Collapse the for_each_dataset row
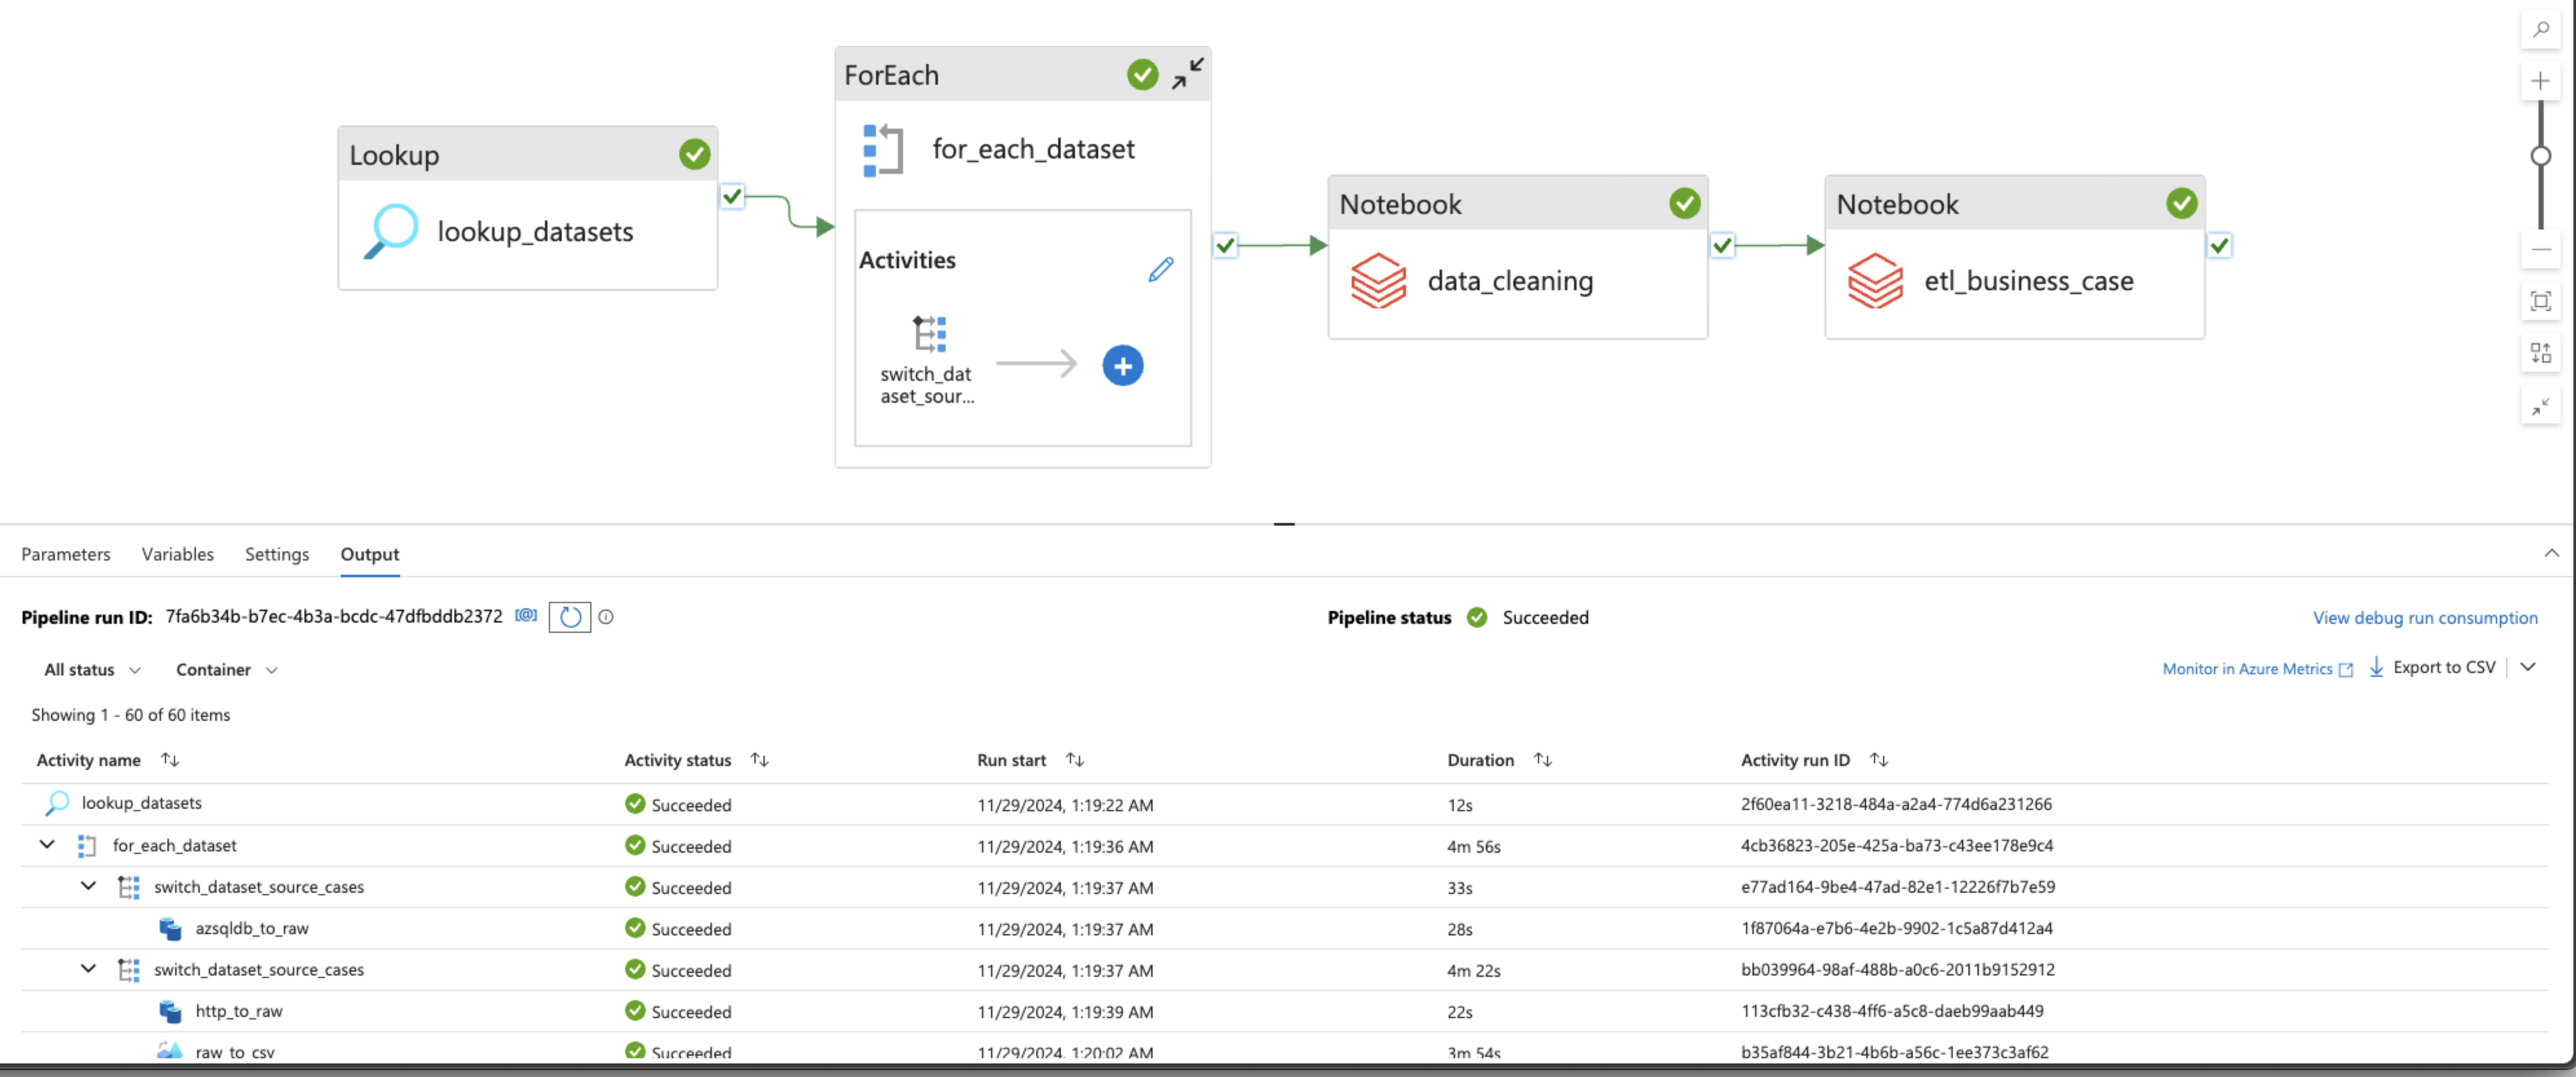 tap(47, 845)
